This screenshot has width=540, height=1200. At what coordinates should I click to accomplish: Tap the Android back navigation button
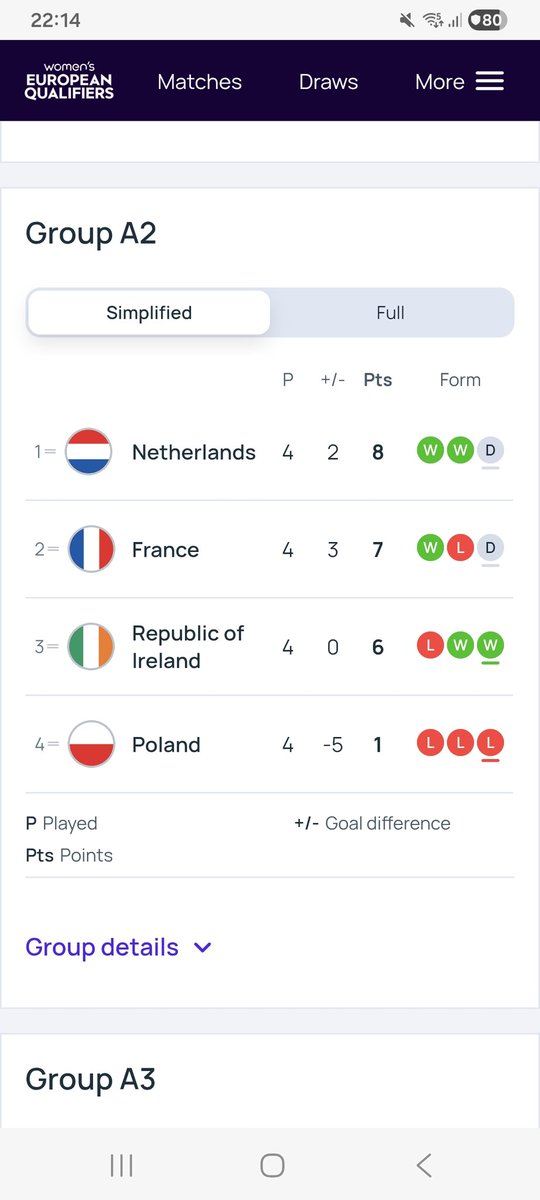424,1164
